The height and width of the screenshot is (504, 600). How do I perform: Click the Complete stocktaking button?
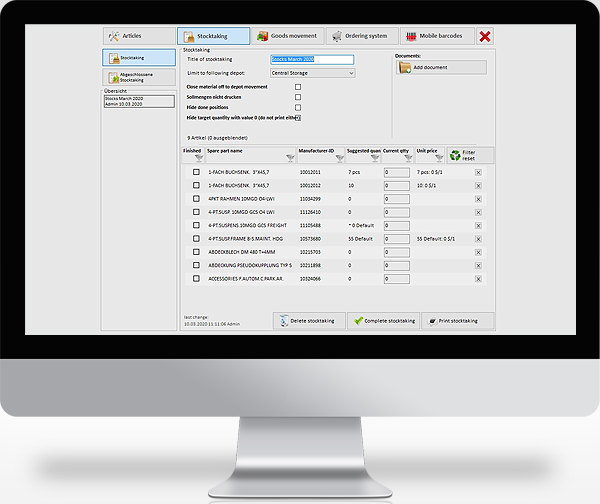point(382,321)
